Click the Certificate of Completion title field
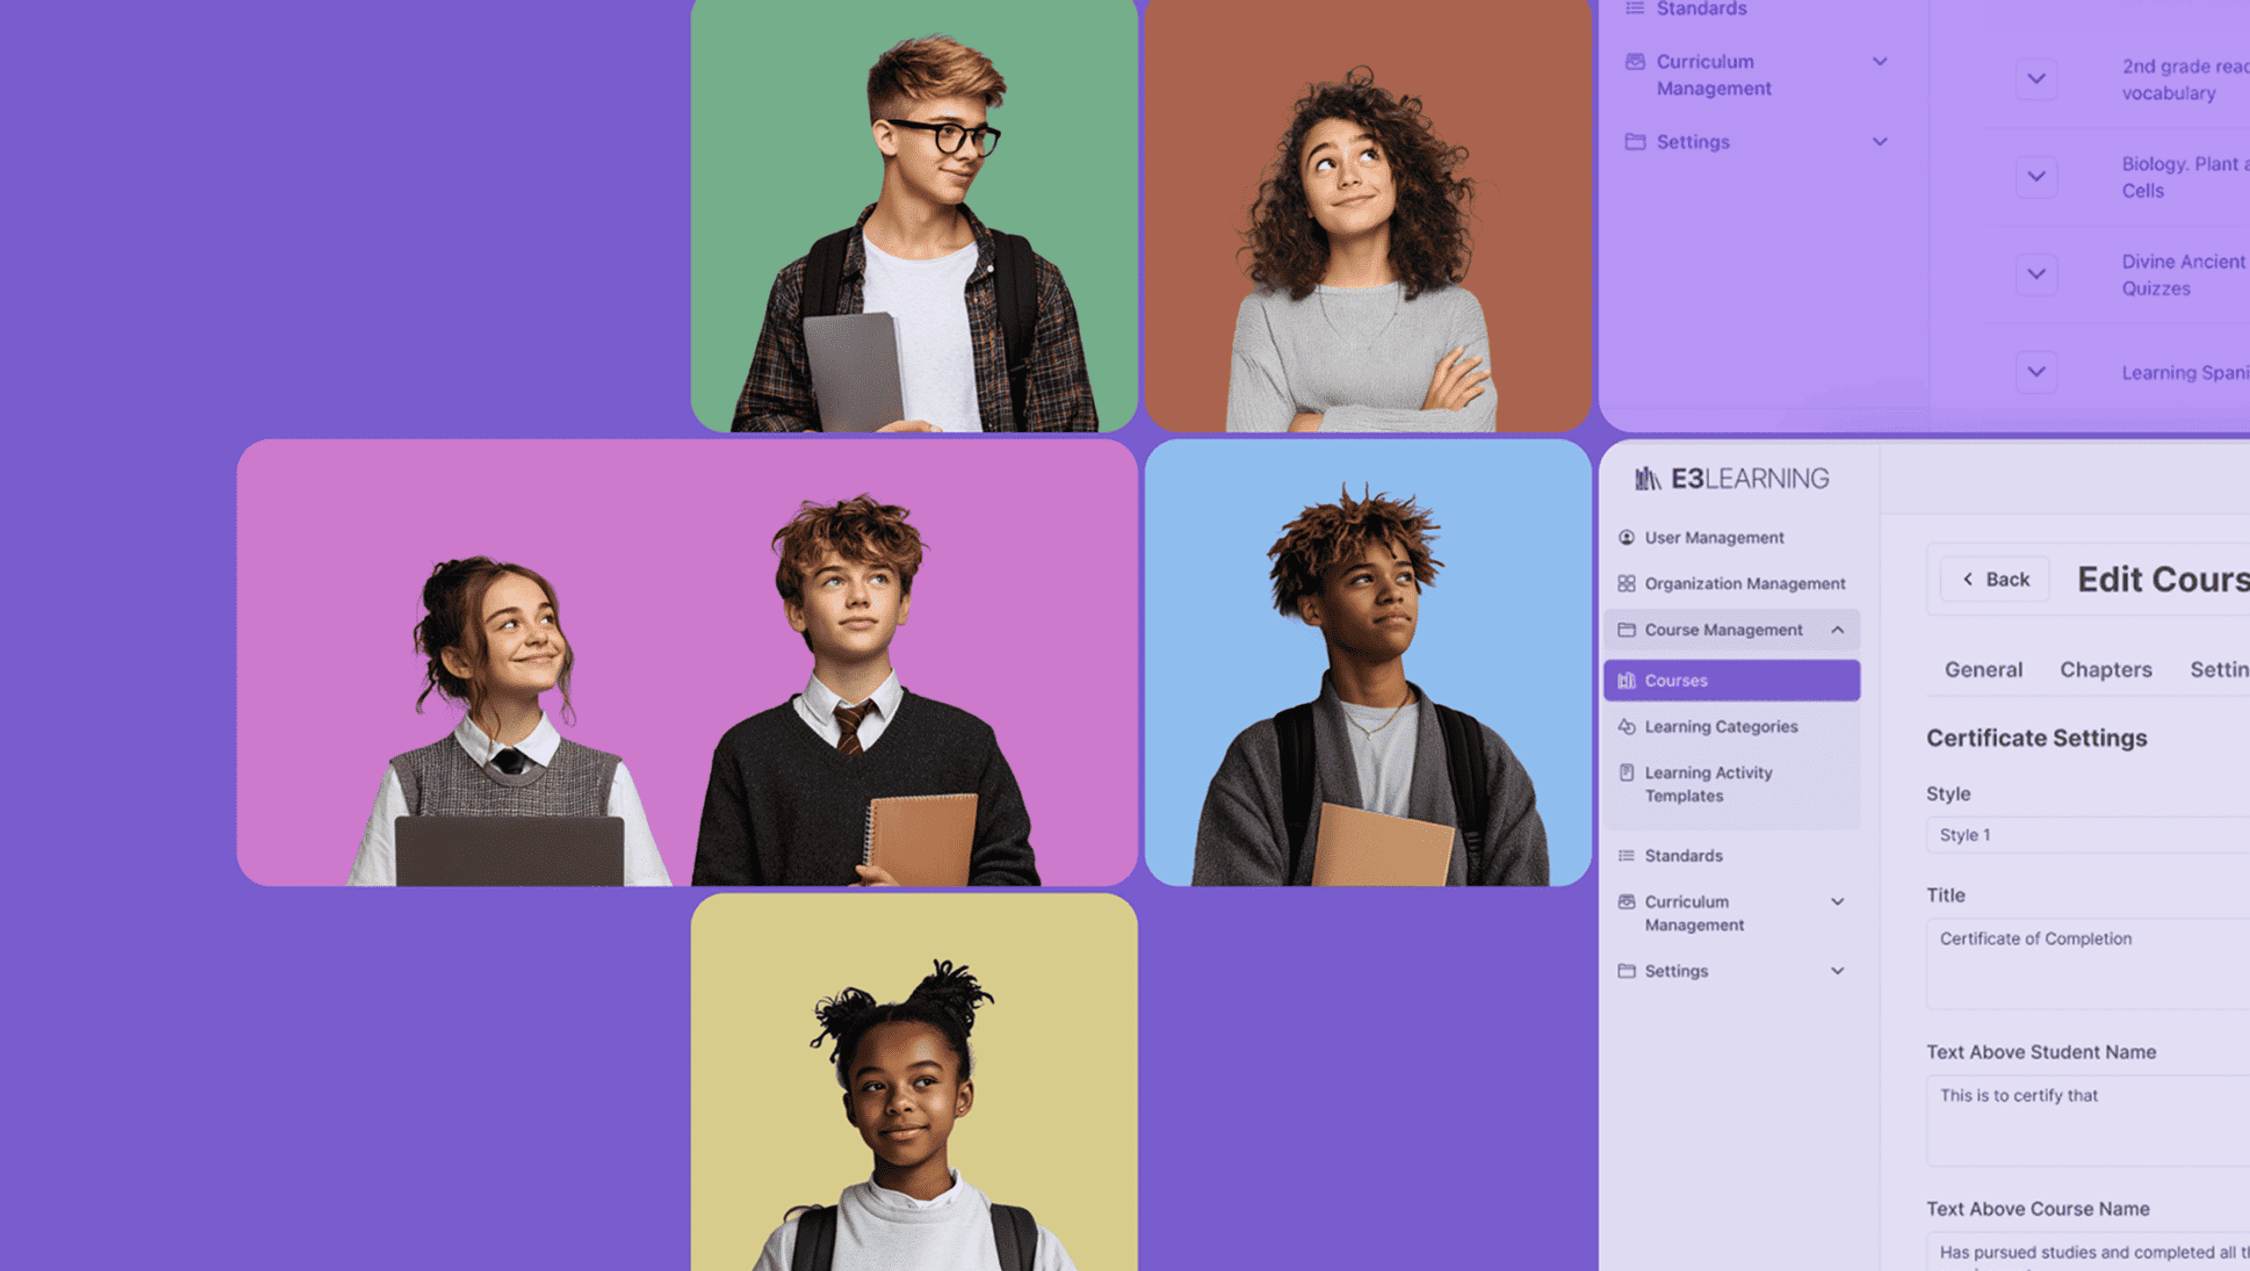2250x1271 pixels. click(2085, 962)
